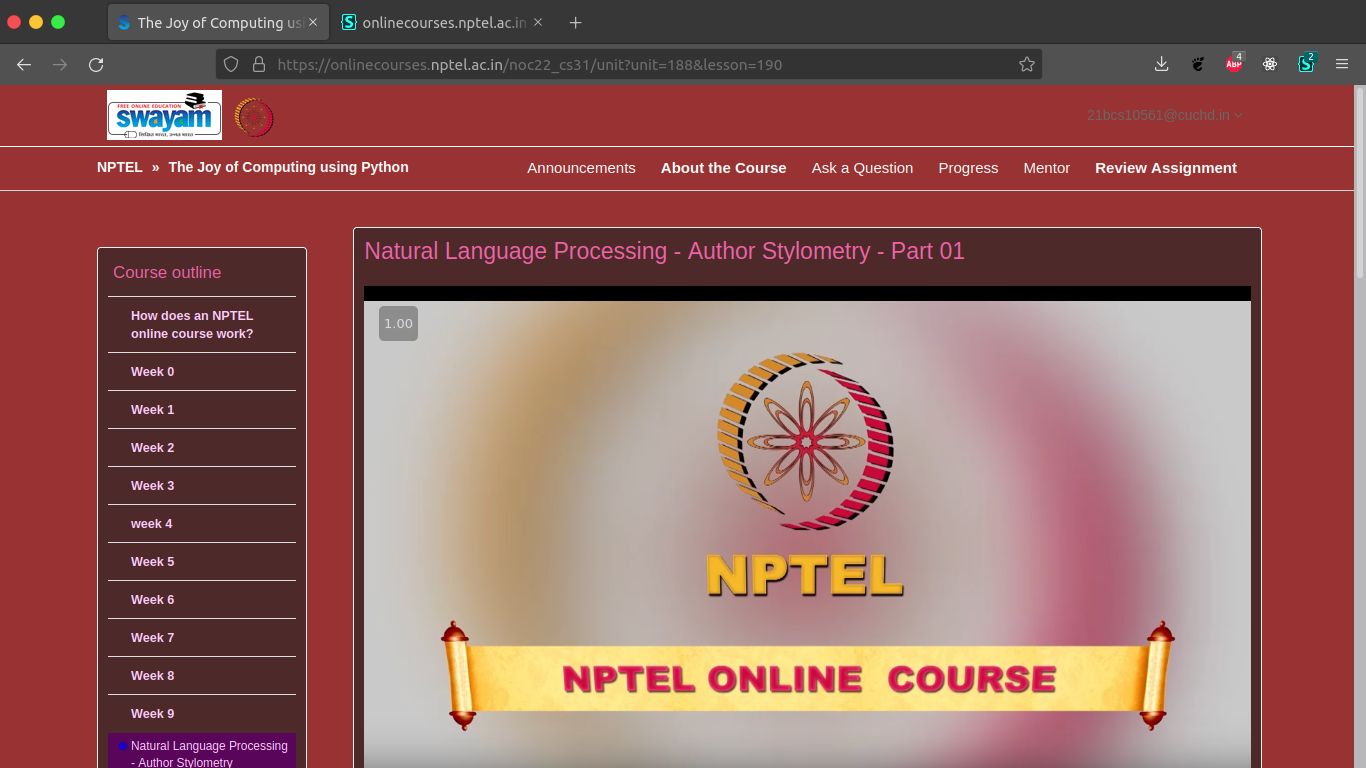Open Ask a Question page
Image resolution: width=1366 pixels, height=768 pixels.
(x=862, y=168)
